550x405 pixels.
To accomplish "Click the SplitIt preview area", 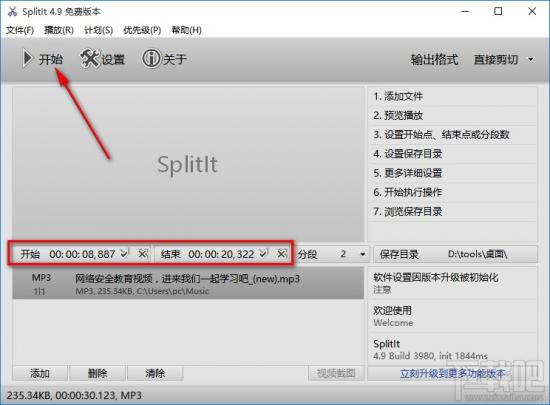I will pyautogui.click(x=188, y=164).
